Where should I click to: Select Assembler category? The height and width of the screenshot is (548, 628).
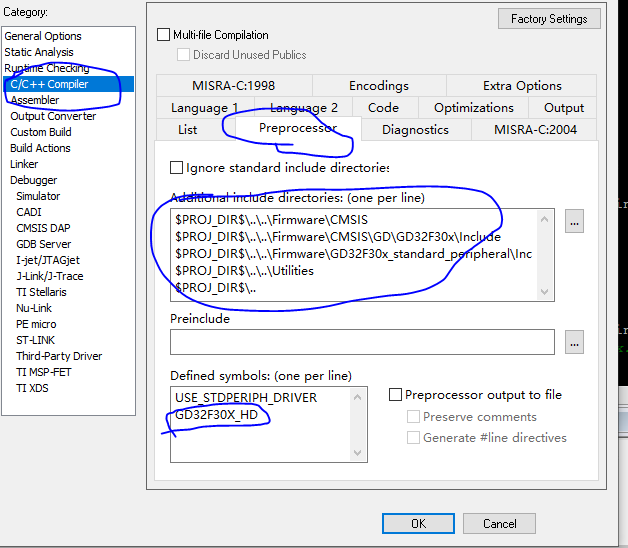click(35, 100)
